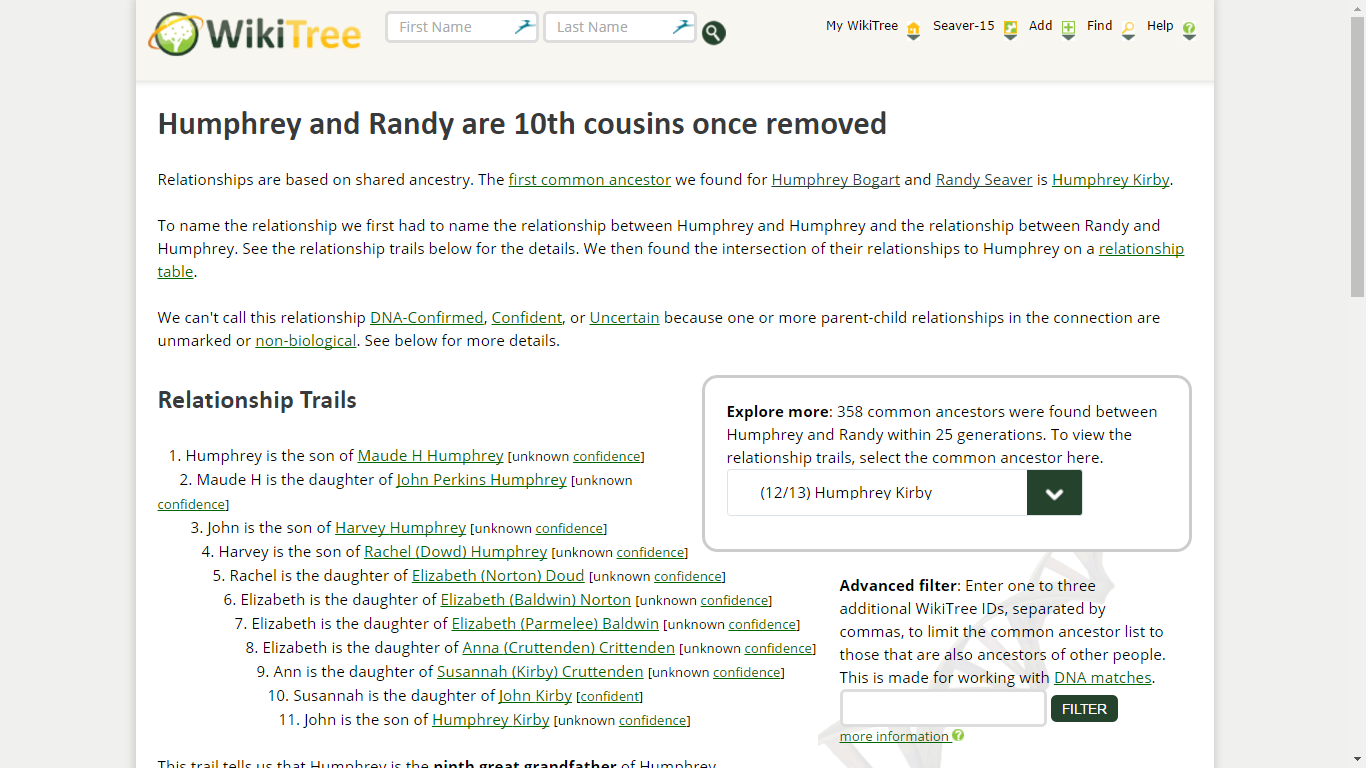Screen dimensions: 1366x768
Task: Open the Add menu
Action: coord(1041,26)
